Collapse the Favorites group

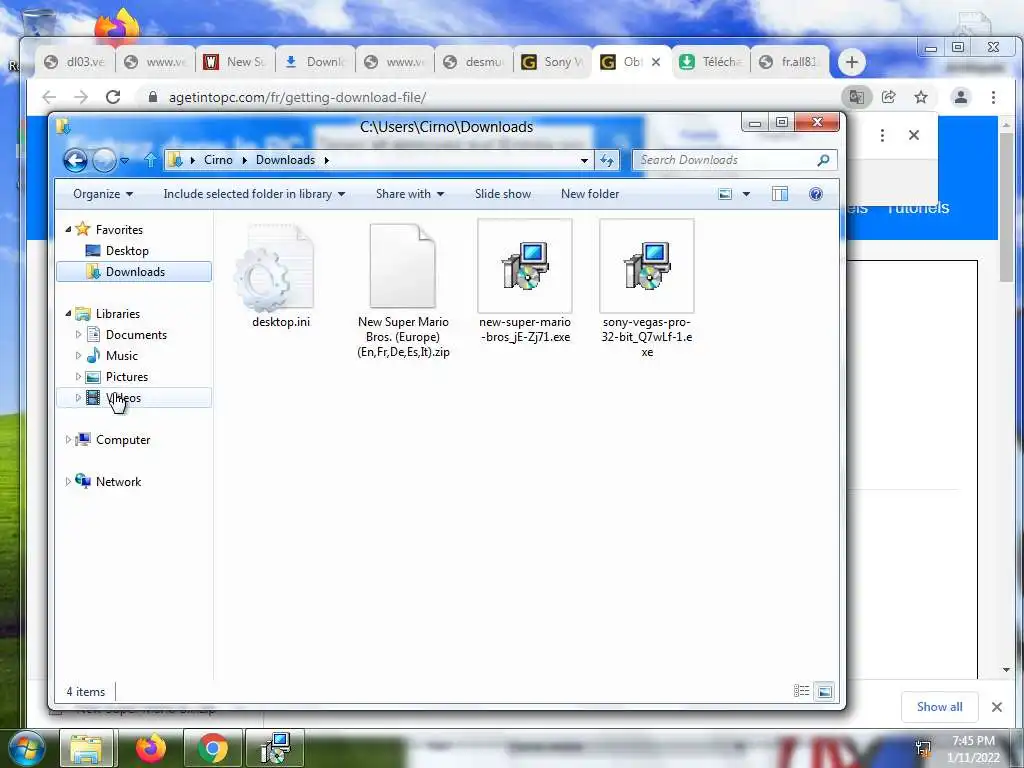click(68, 229)
